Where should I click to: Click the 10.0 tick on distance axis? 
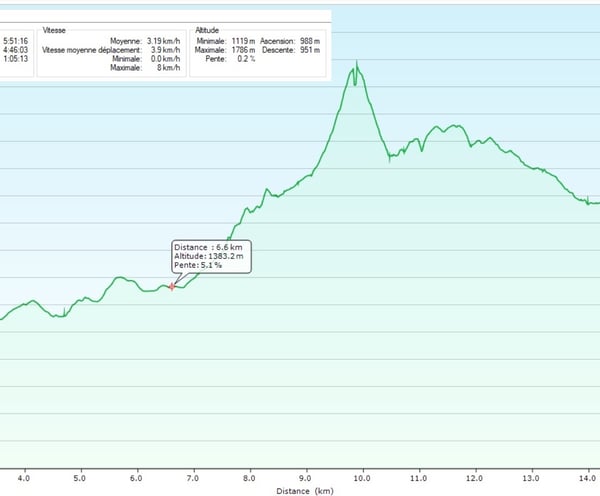pos(362,478)
